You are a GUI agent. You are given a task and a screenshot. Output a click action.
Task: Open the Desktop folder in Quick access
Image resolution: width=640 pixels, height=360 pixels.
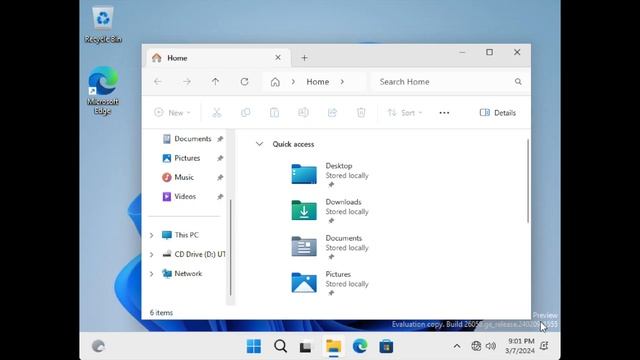click(330, 175)
